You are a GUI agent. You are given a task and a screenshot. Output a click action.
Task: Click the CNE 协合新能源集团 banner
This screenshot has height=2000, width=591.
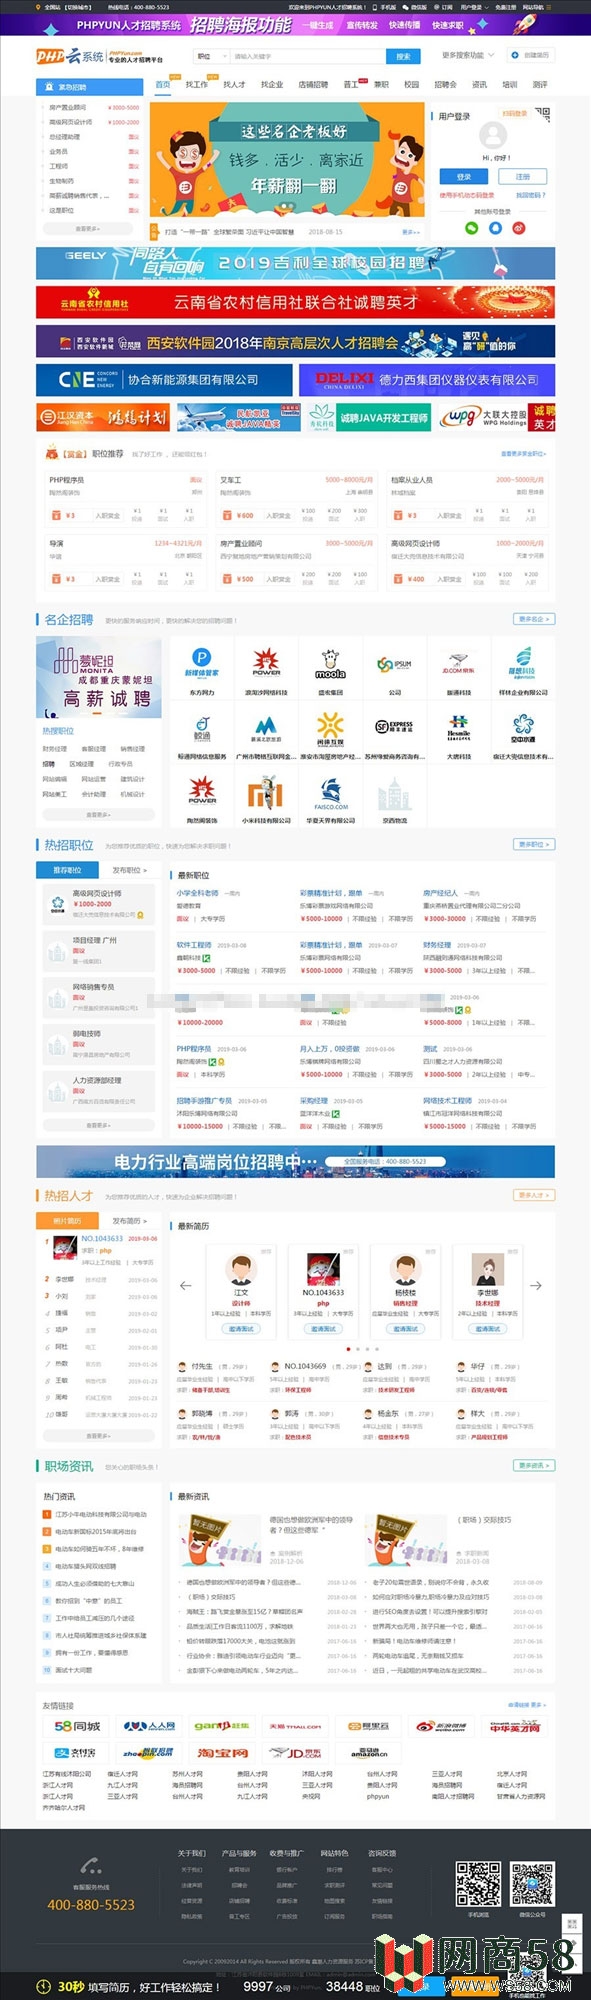coord(164,380)
